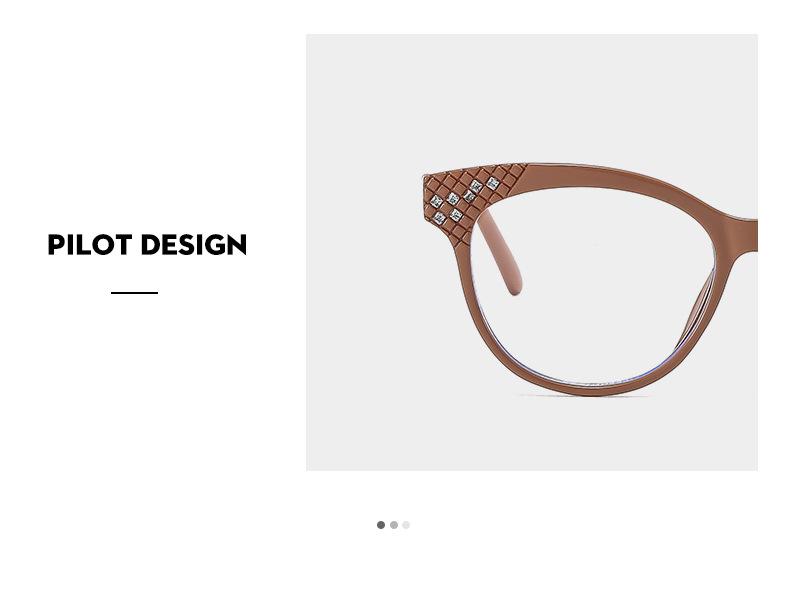Click the lowest-left rhinestone on the frame
The width and height of the screenshot is (790, 590).
point(440,218)
